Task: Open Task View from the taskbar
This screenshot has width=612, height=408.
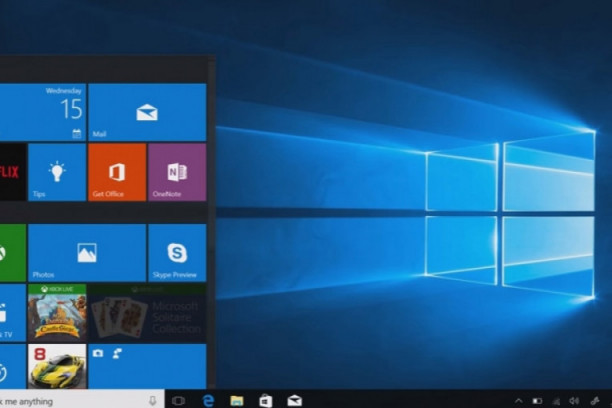Action: coord(179,400)
